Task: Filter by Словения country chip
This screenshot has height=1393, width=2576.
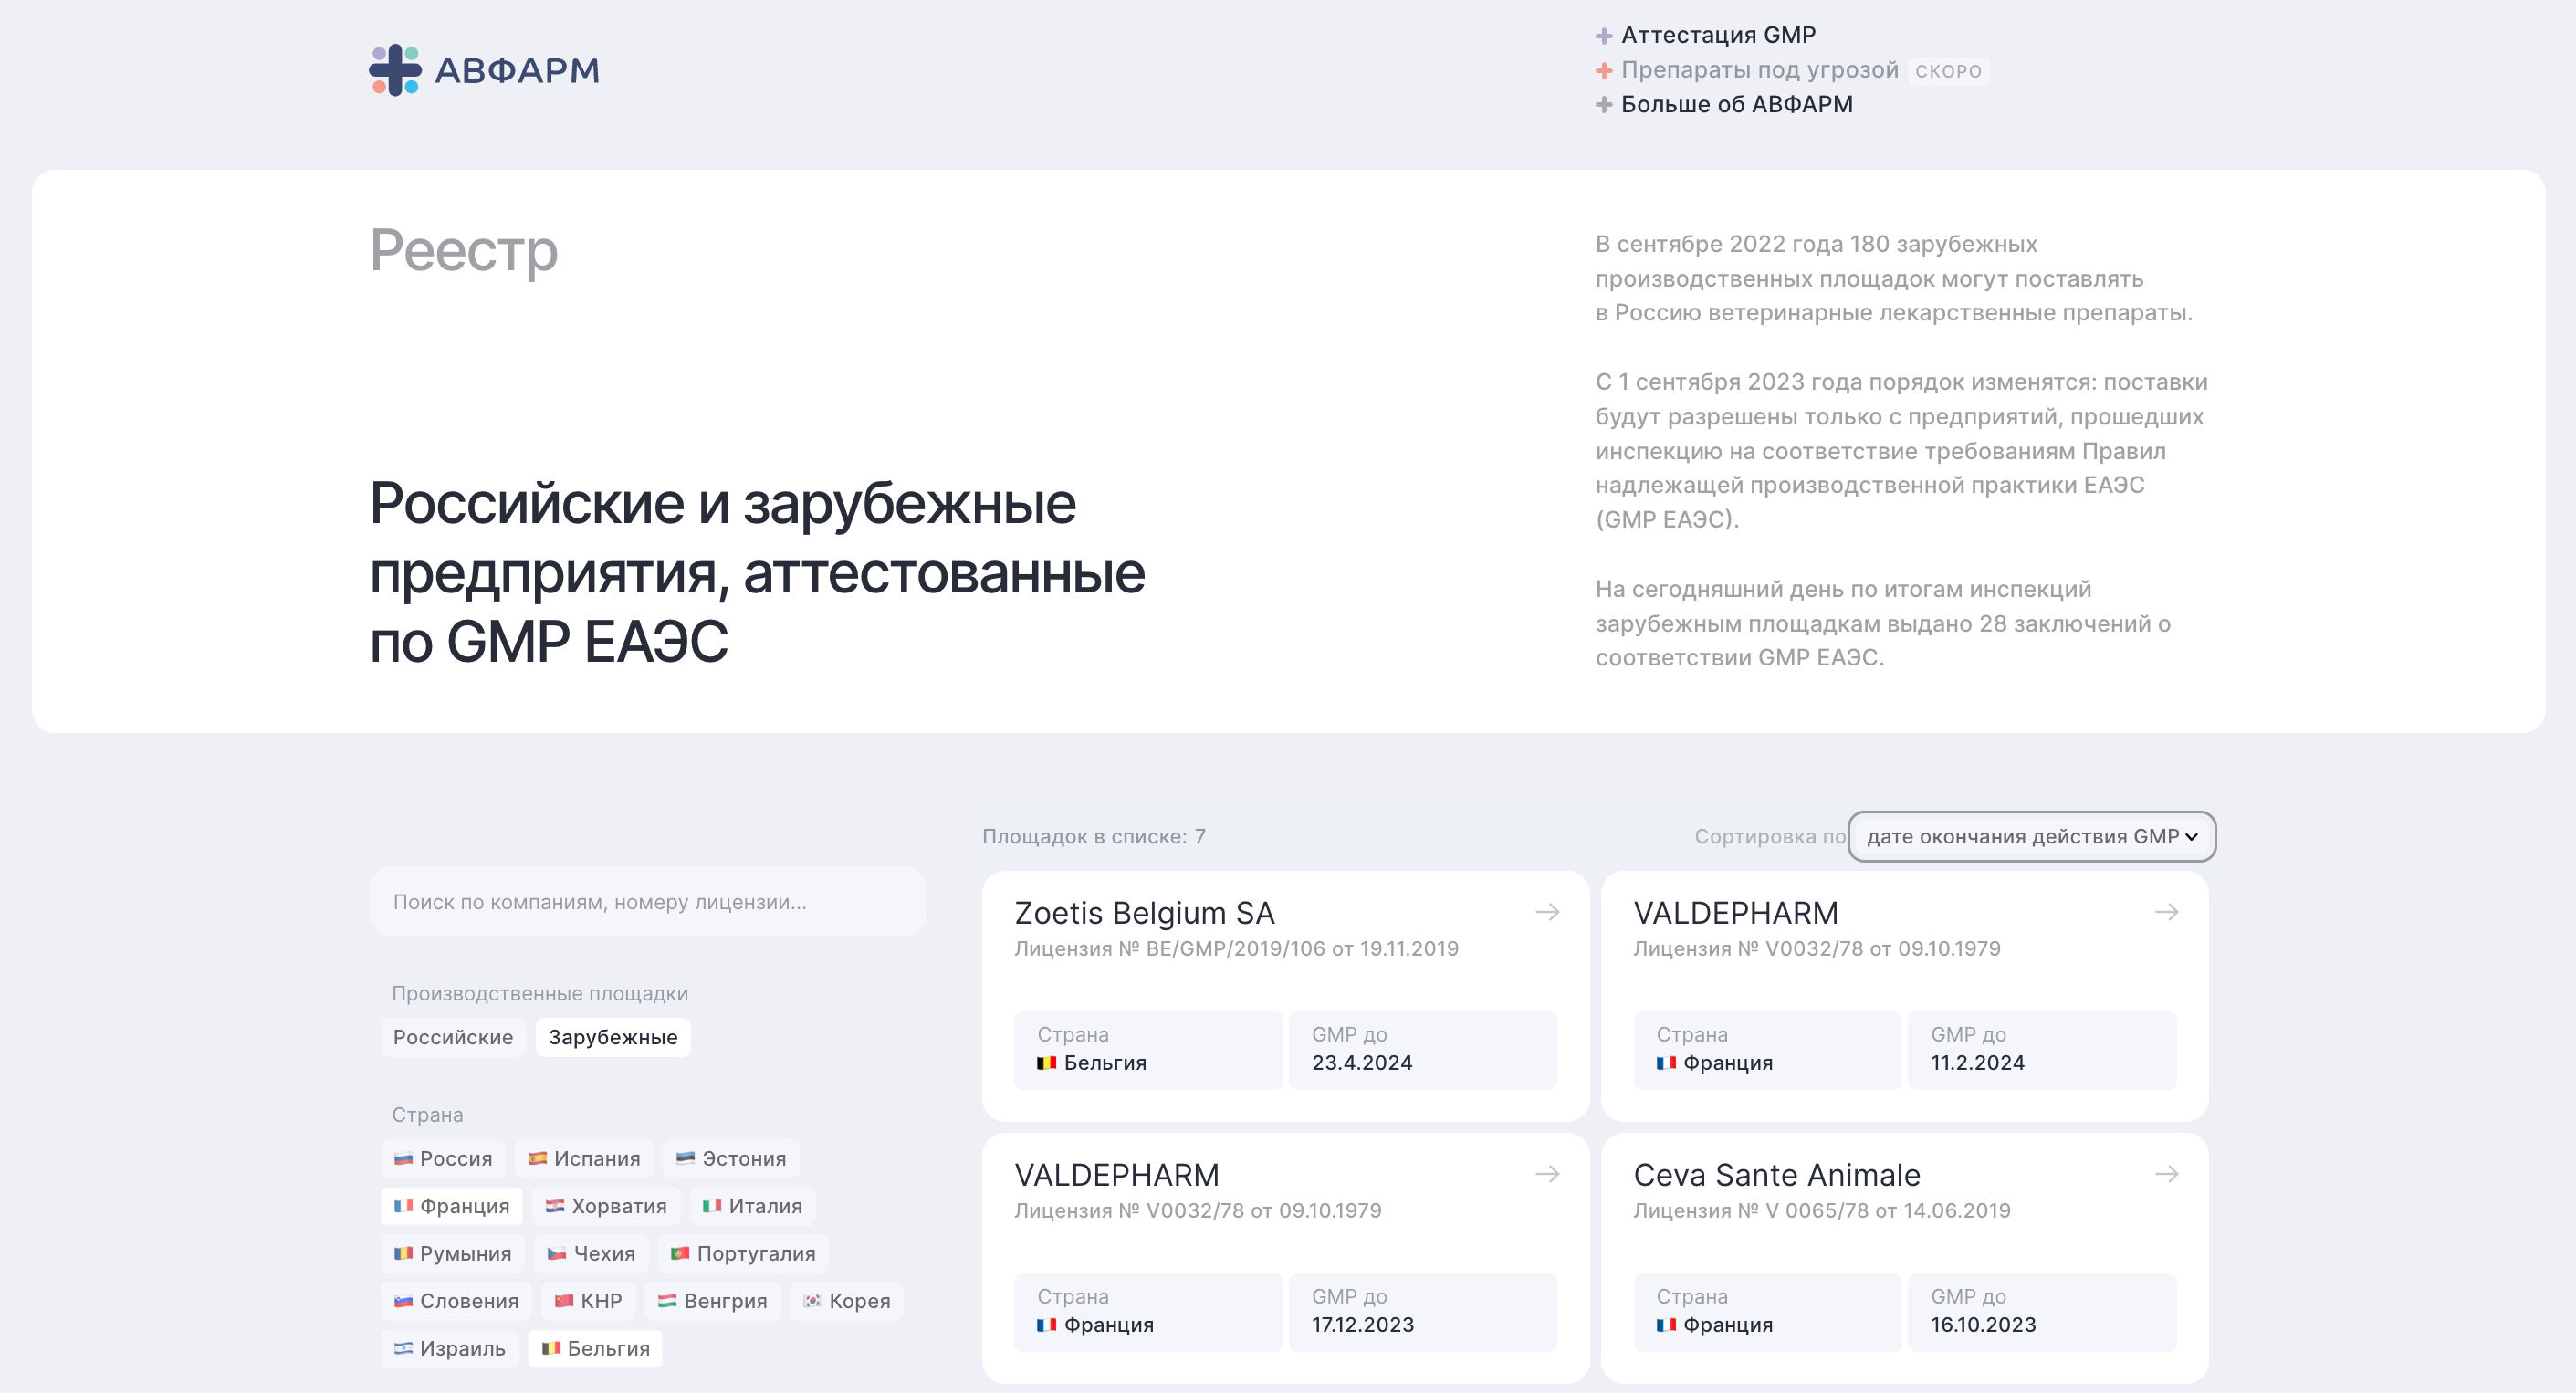Action: [x=456, y=1301]
